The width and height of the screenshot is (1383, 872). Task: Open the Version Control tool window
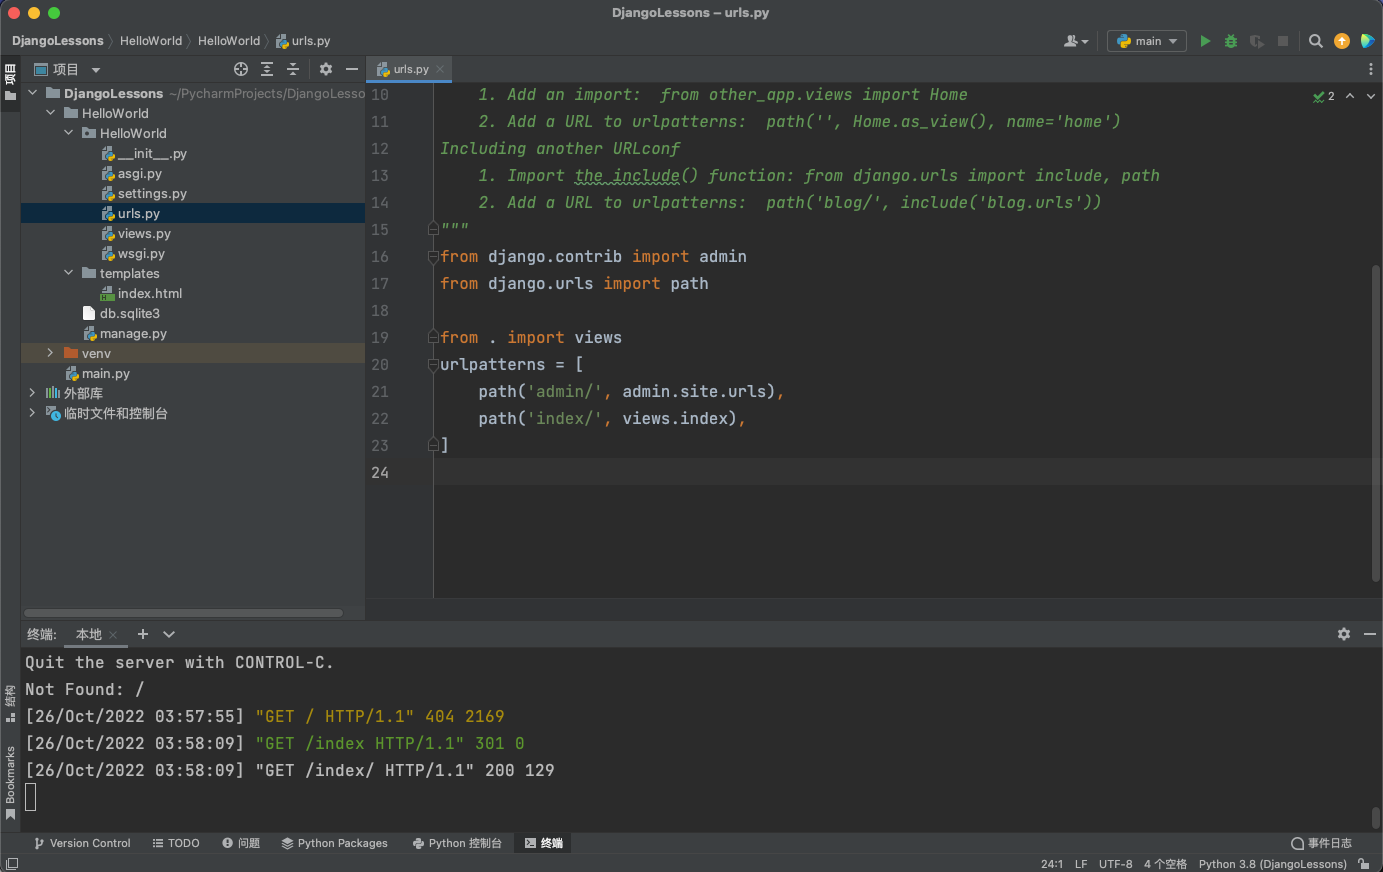click(x=82, y=843)
